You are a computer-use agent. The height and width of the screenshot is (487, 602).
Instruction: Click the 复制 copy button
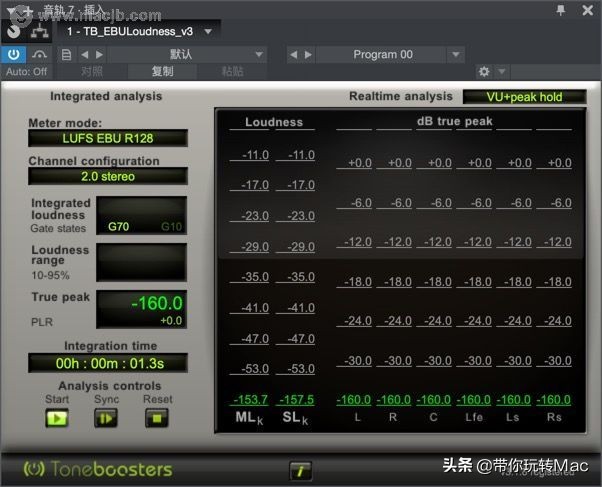coord(162,71)
